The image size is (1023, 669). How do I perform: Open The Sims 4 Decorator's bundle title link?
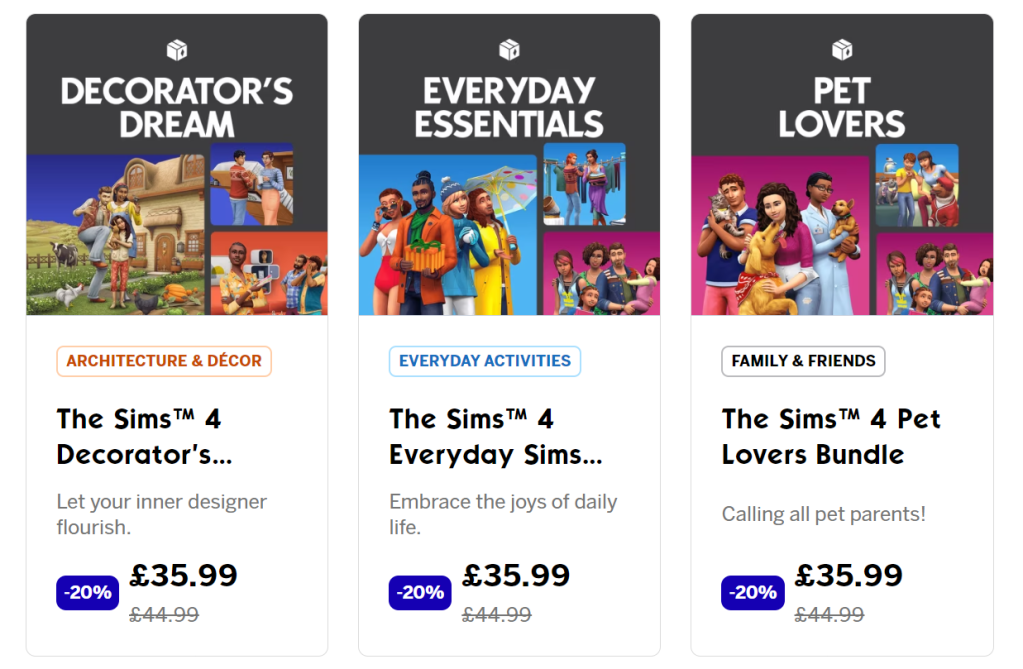coord(144,436)
